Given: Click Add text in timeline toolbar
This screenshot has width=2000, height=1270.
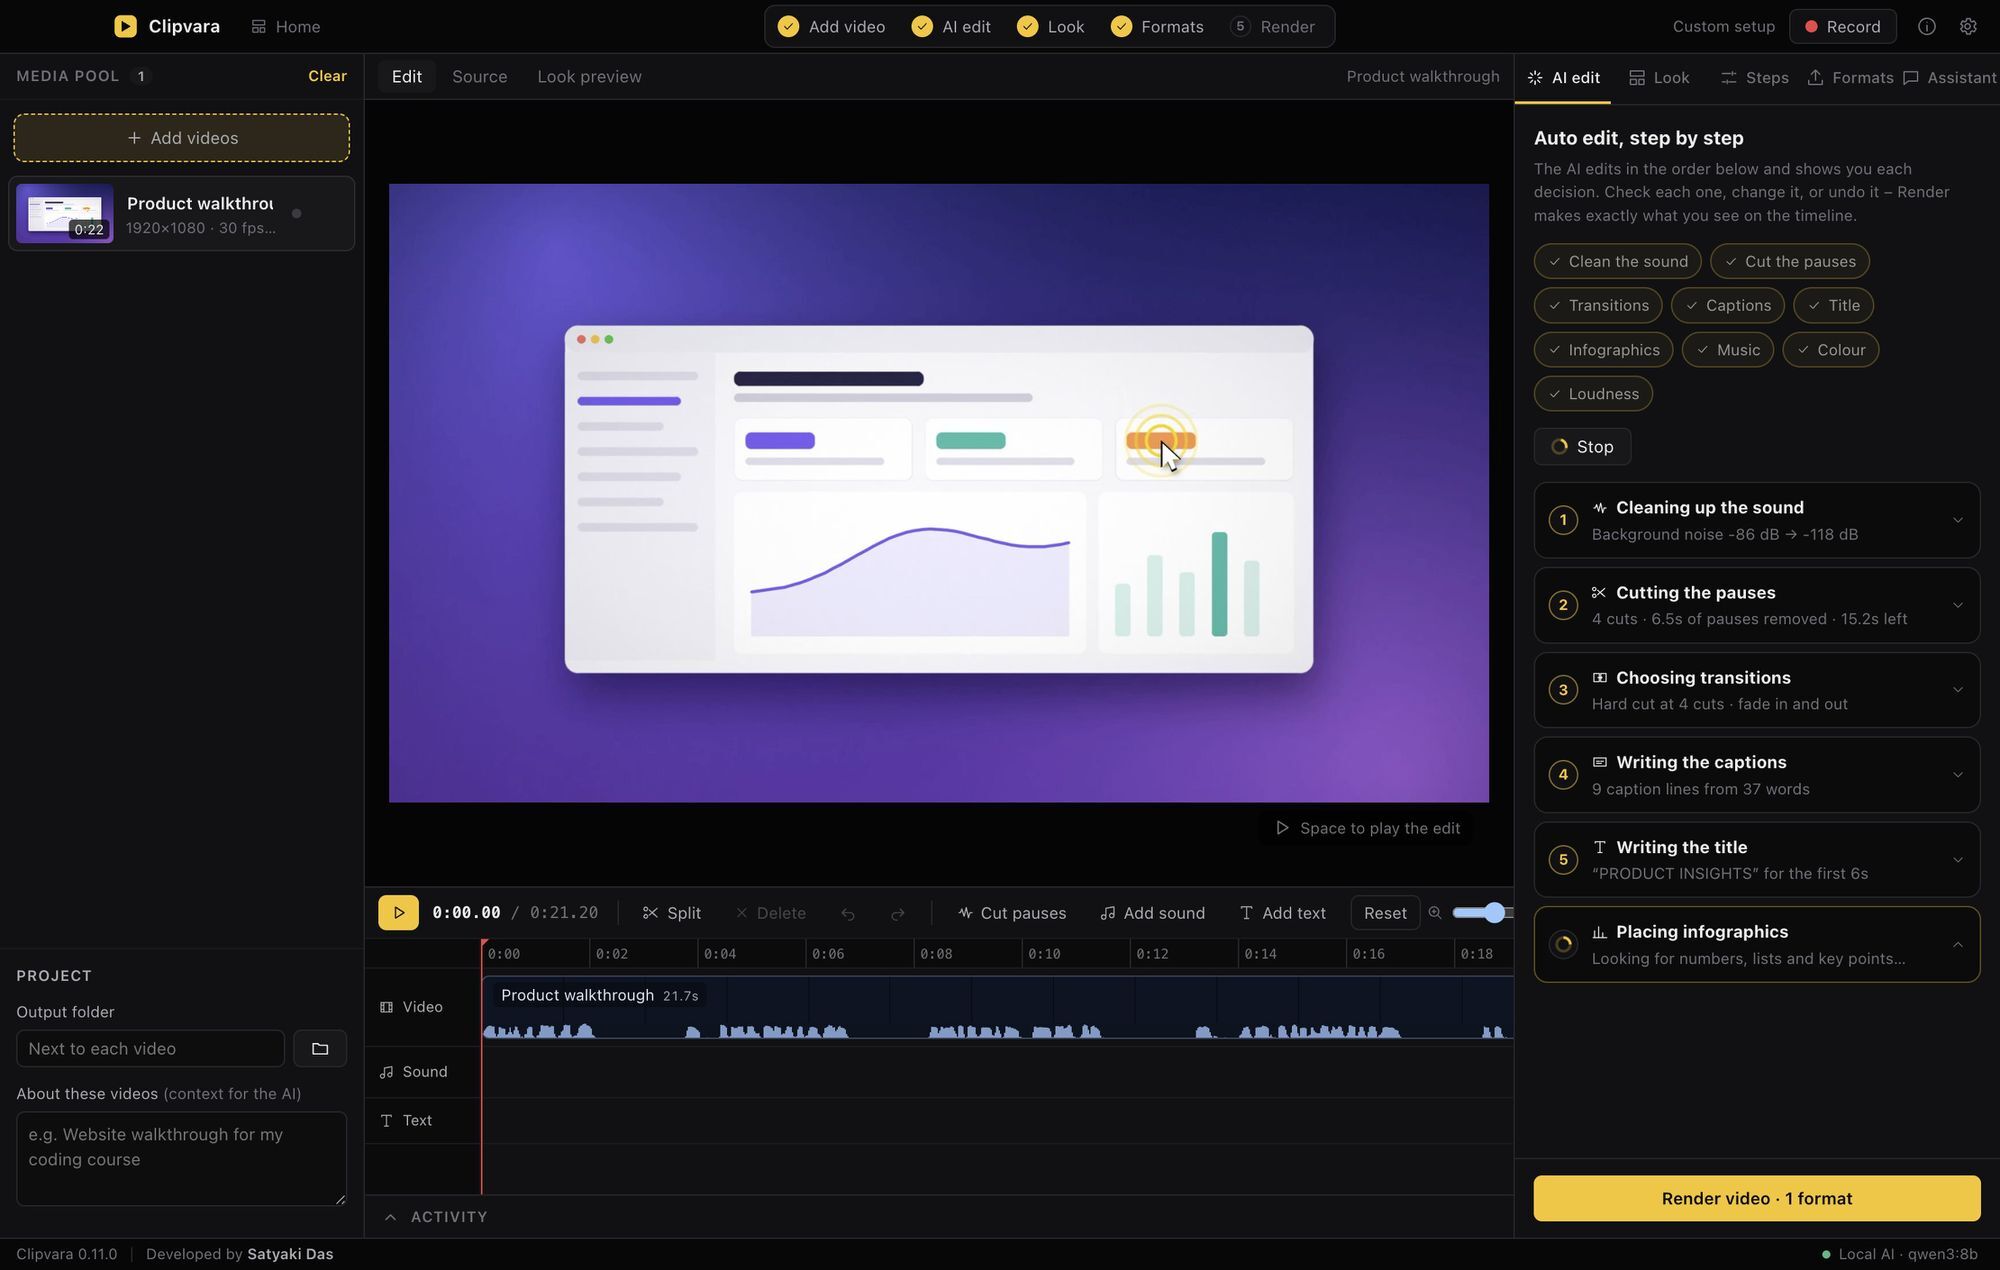Looking at the screenshot, I should coord(1283,913).
